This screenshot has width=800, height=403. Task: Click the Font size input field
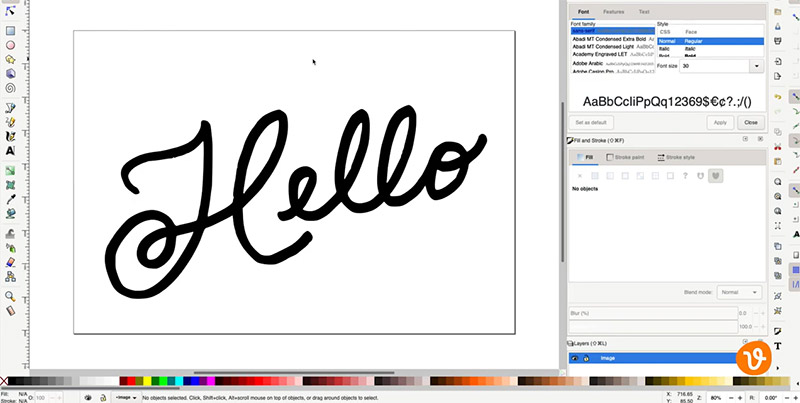(x=715, y=66)
